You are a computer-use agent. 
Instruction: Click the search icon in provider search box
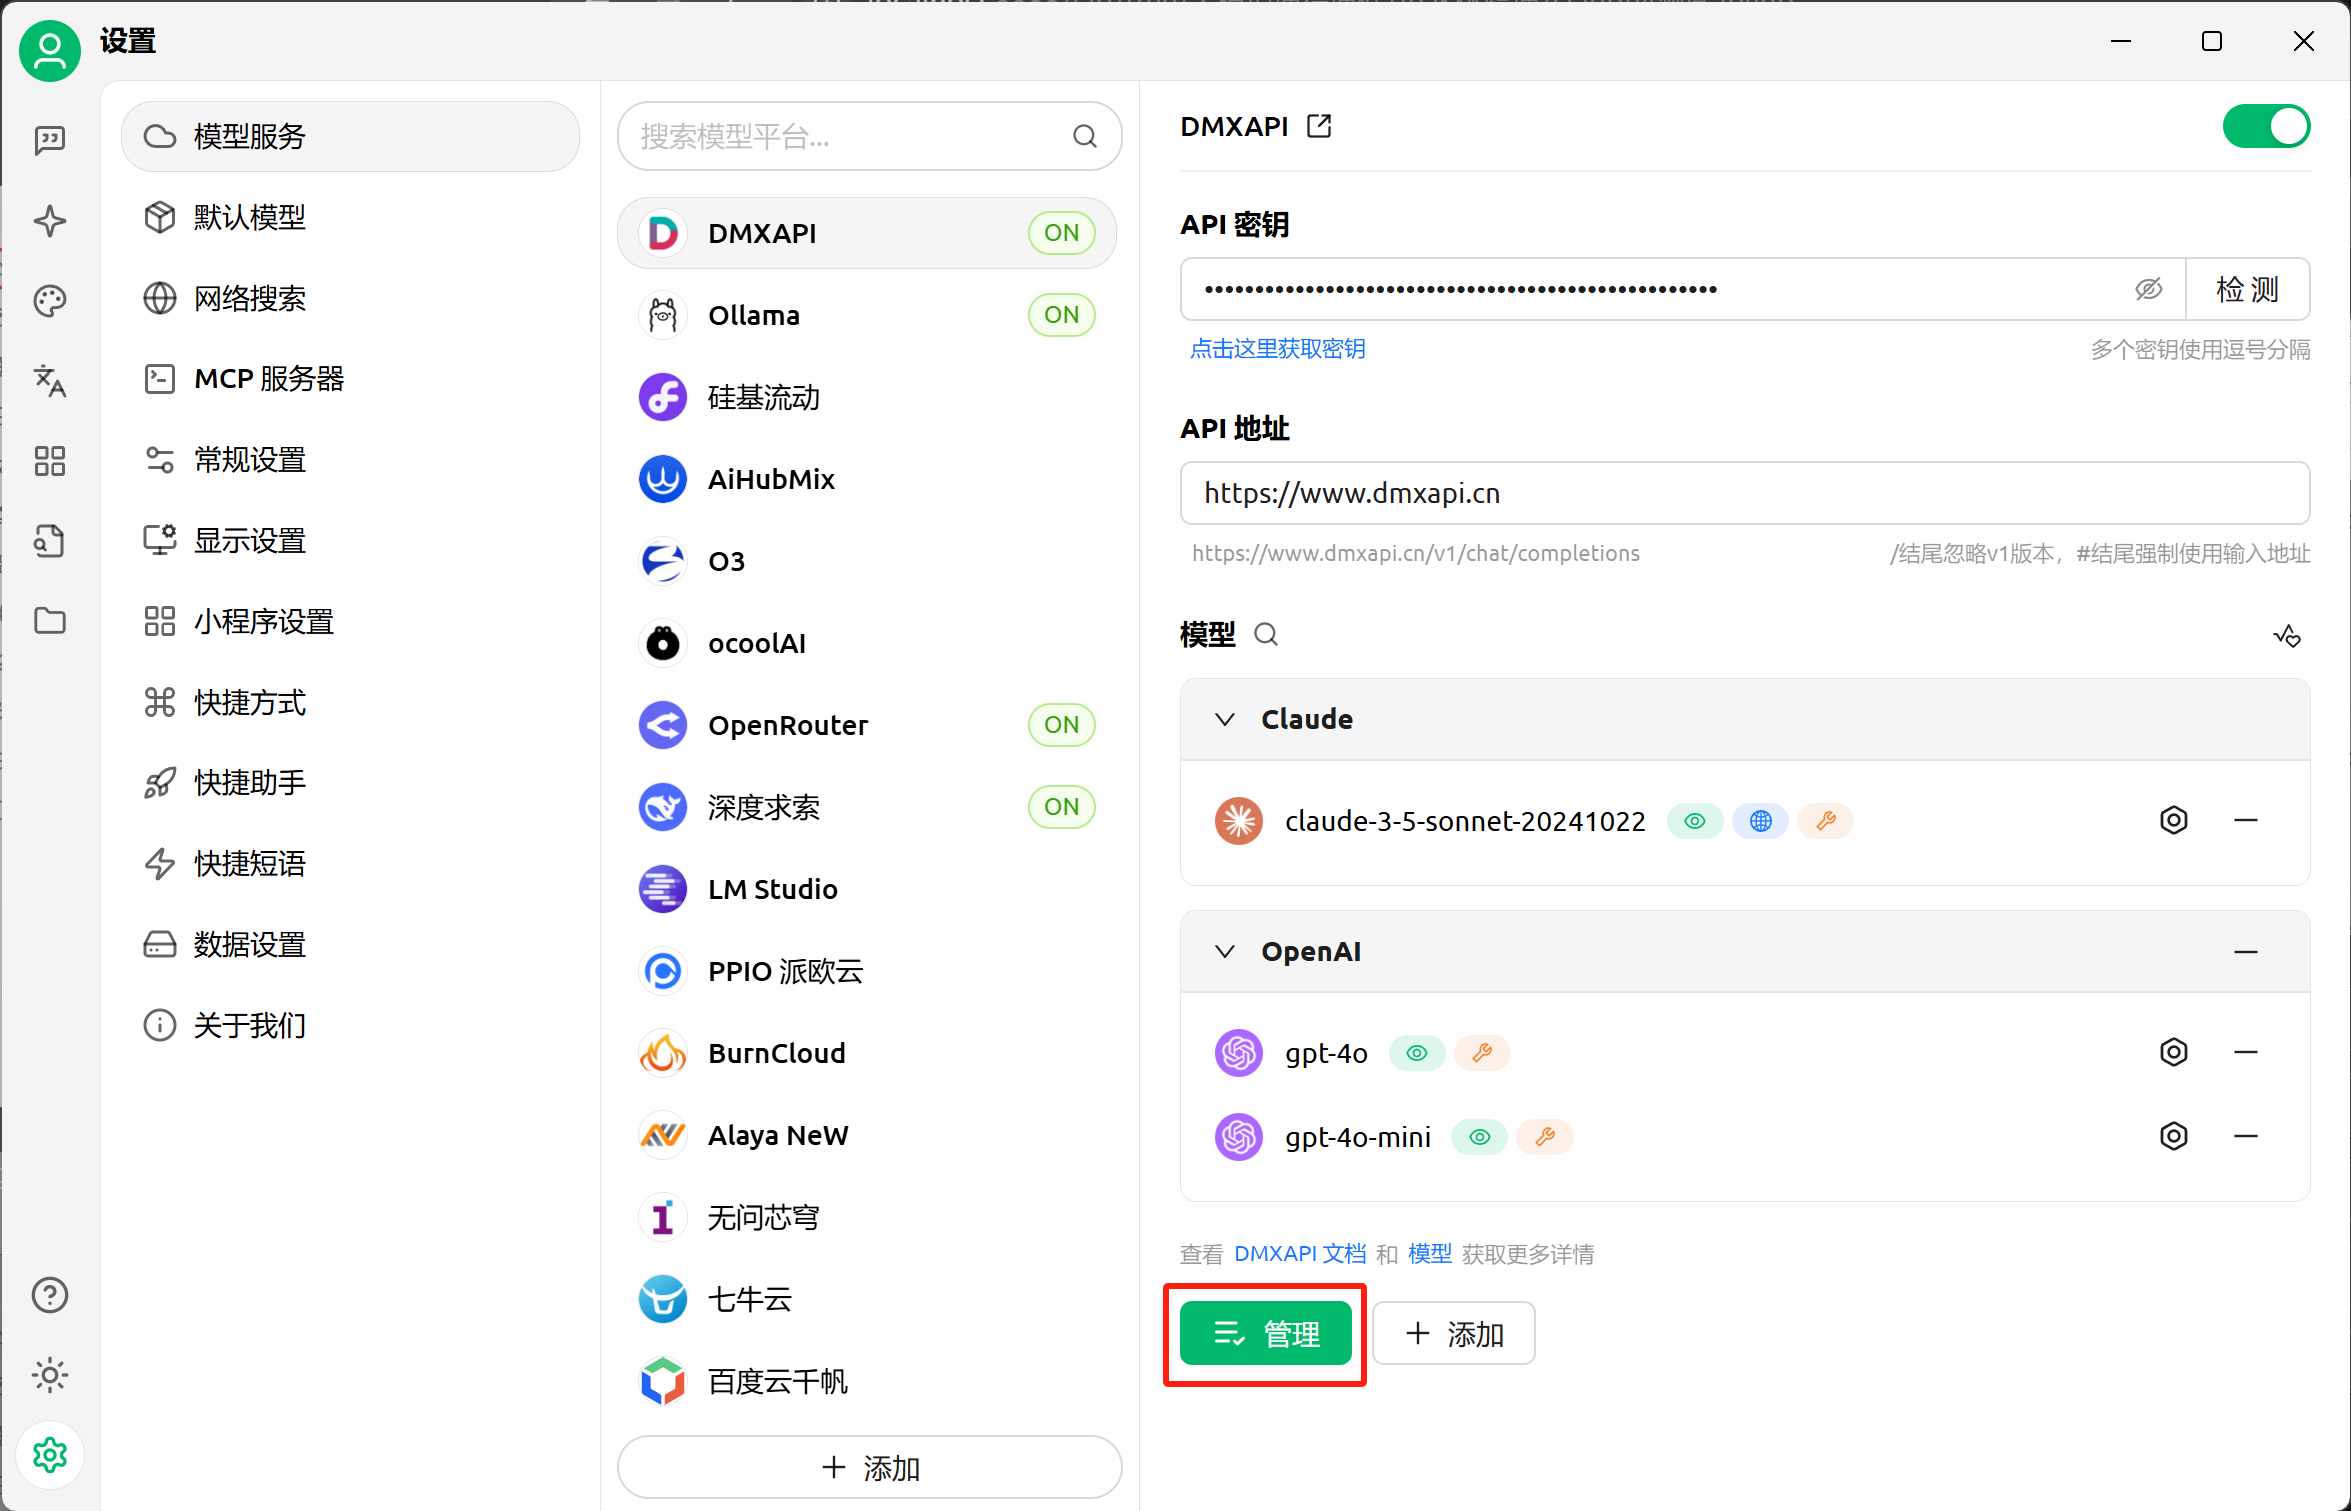(1085, 136)
